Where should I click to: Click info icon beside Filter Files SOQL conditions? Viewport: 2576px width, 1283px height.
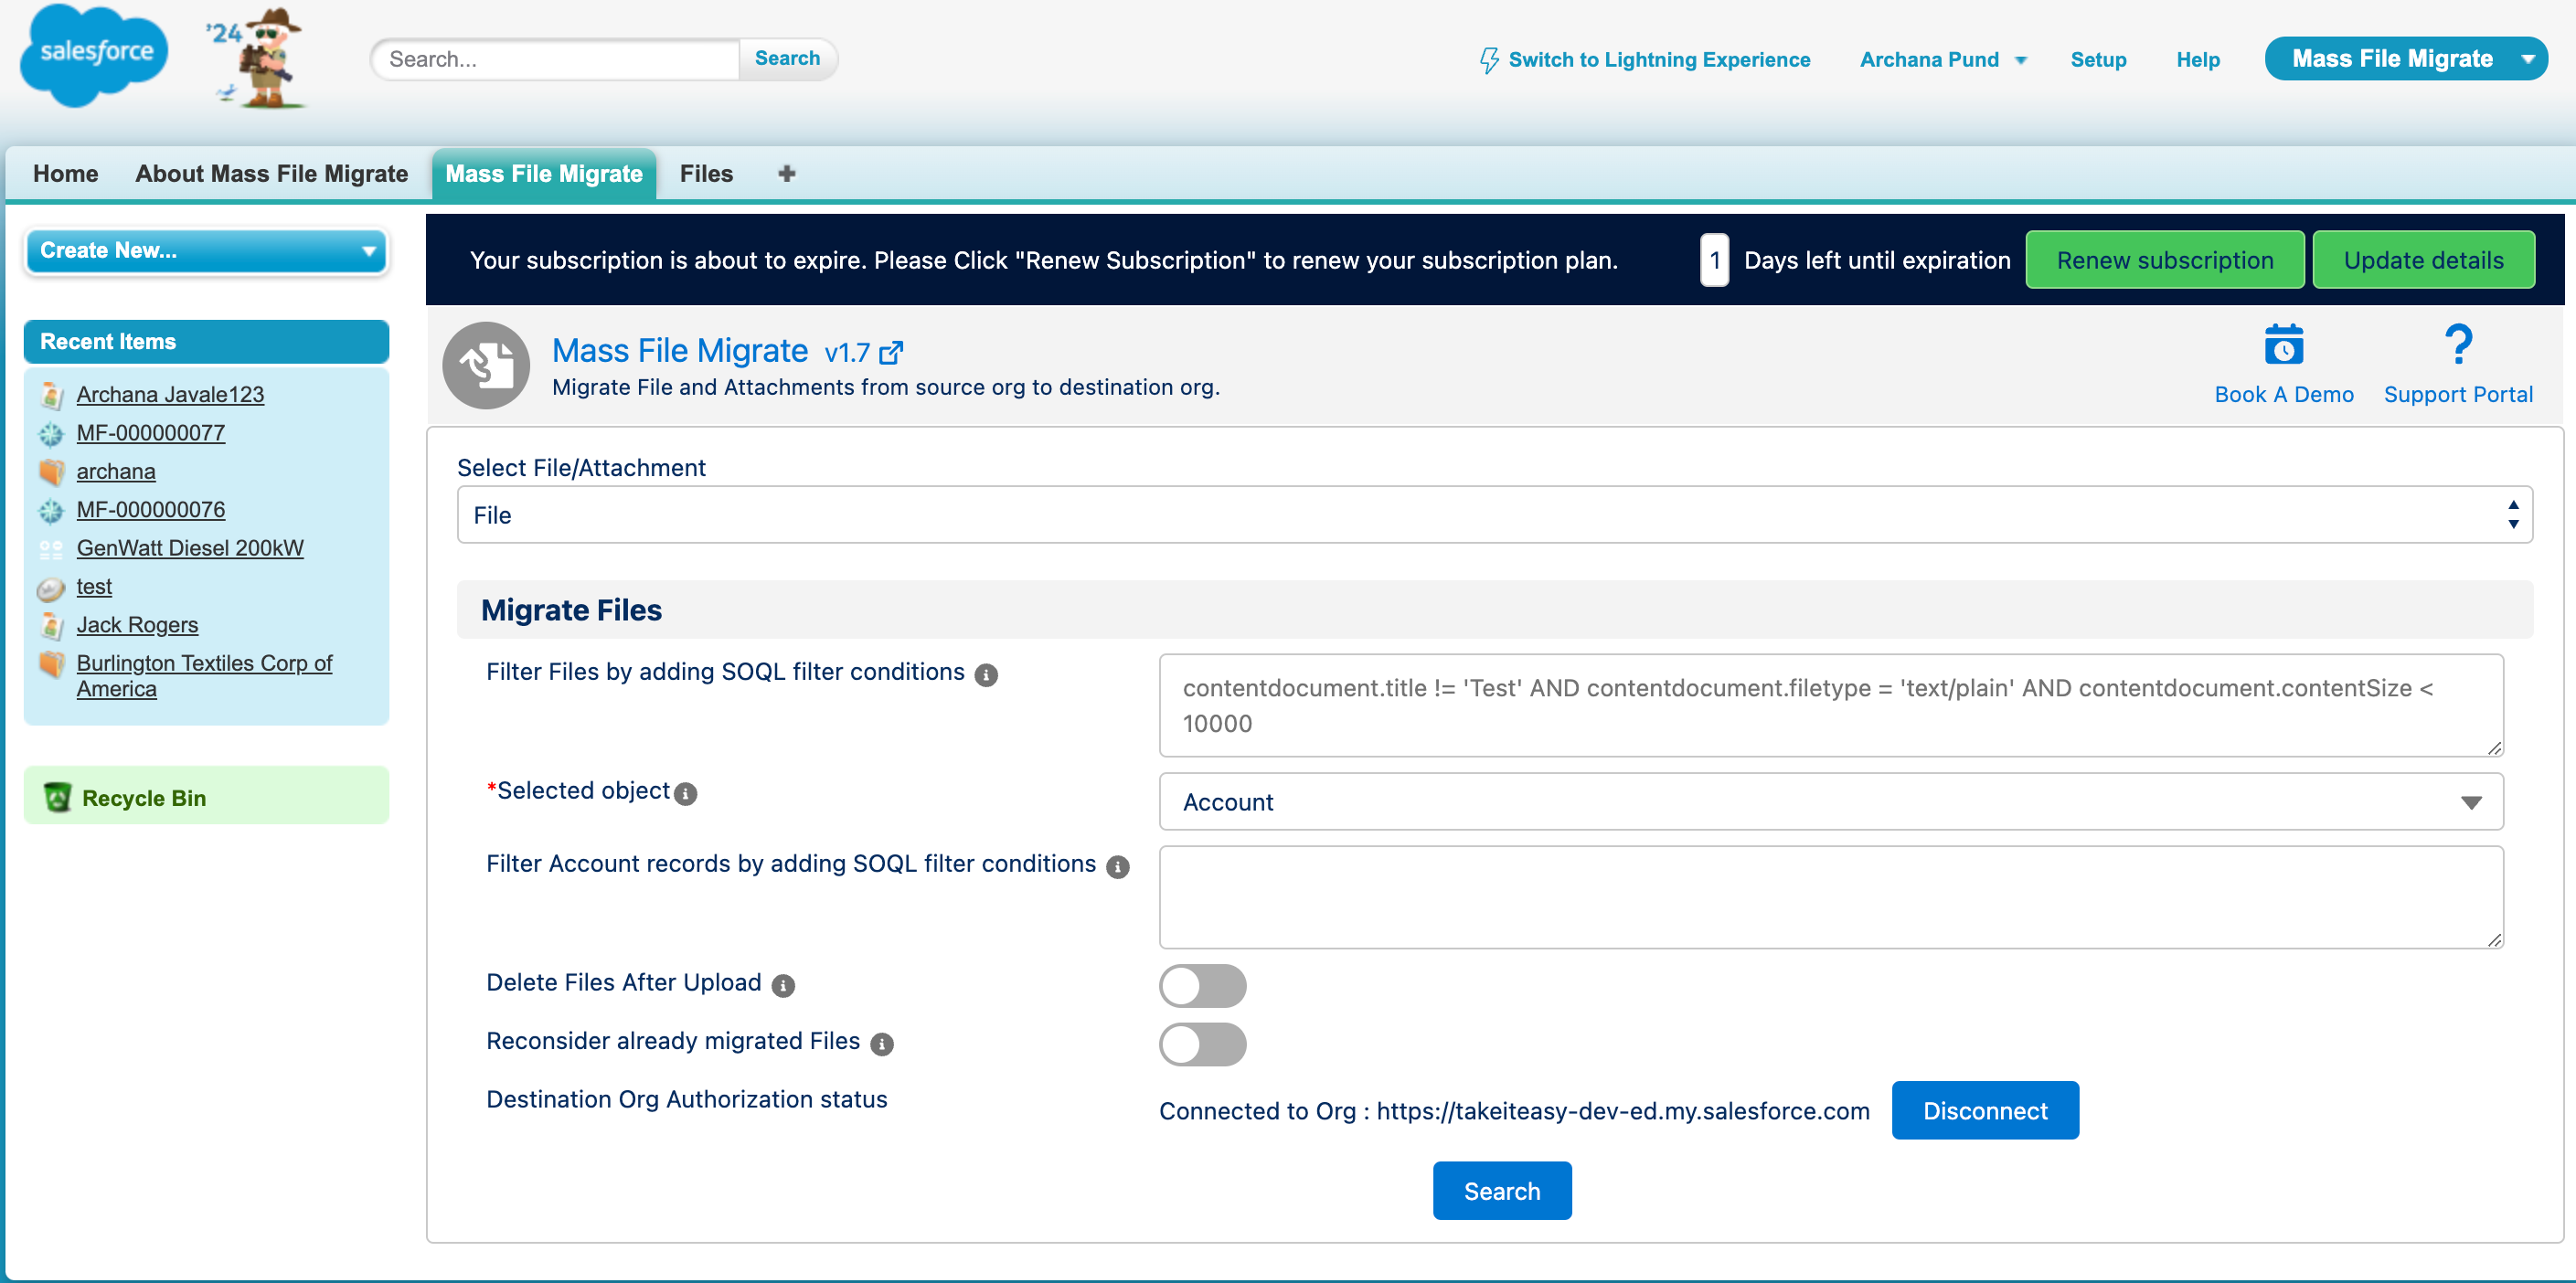[986, 675]
